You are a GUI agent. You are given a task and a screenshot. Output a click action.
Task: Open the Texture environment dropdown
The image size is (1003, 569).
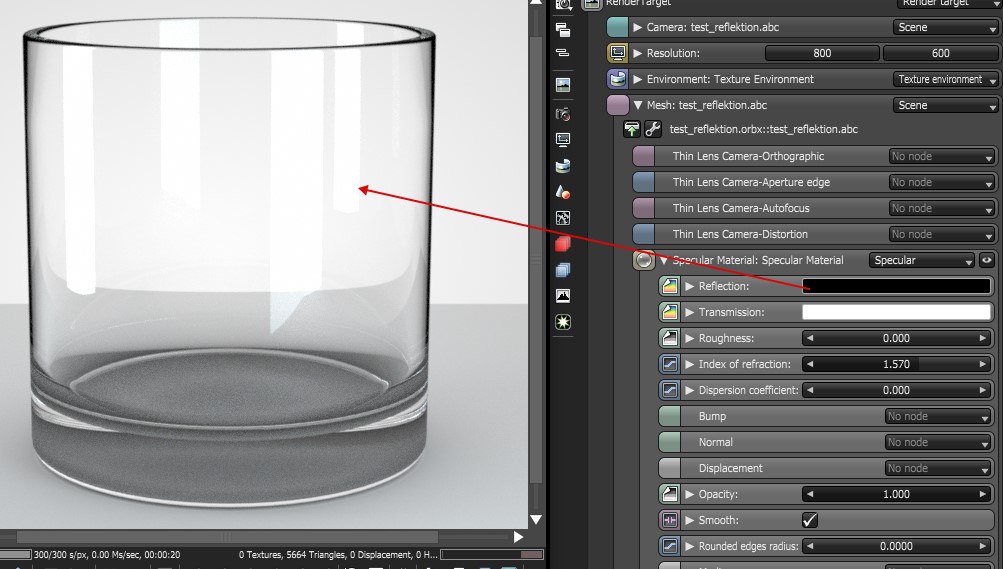(x=945, y=79)
